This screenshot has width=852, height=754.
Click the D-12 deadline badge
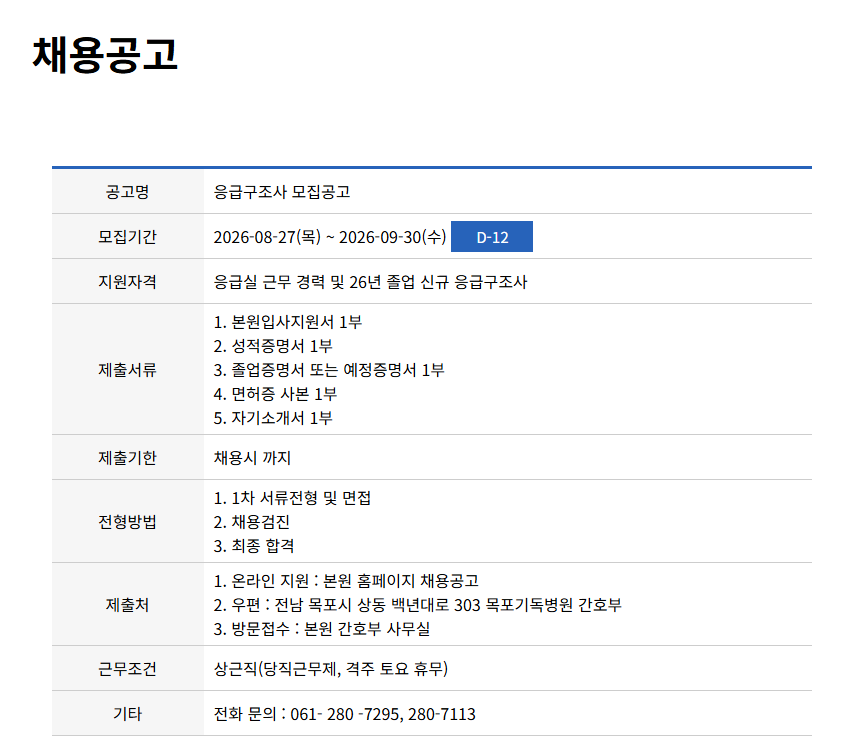pyautogui.click(x=492, y=237)
